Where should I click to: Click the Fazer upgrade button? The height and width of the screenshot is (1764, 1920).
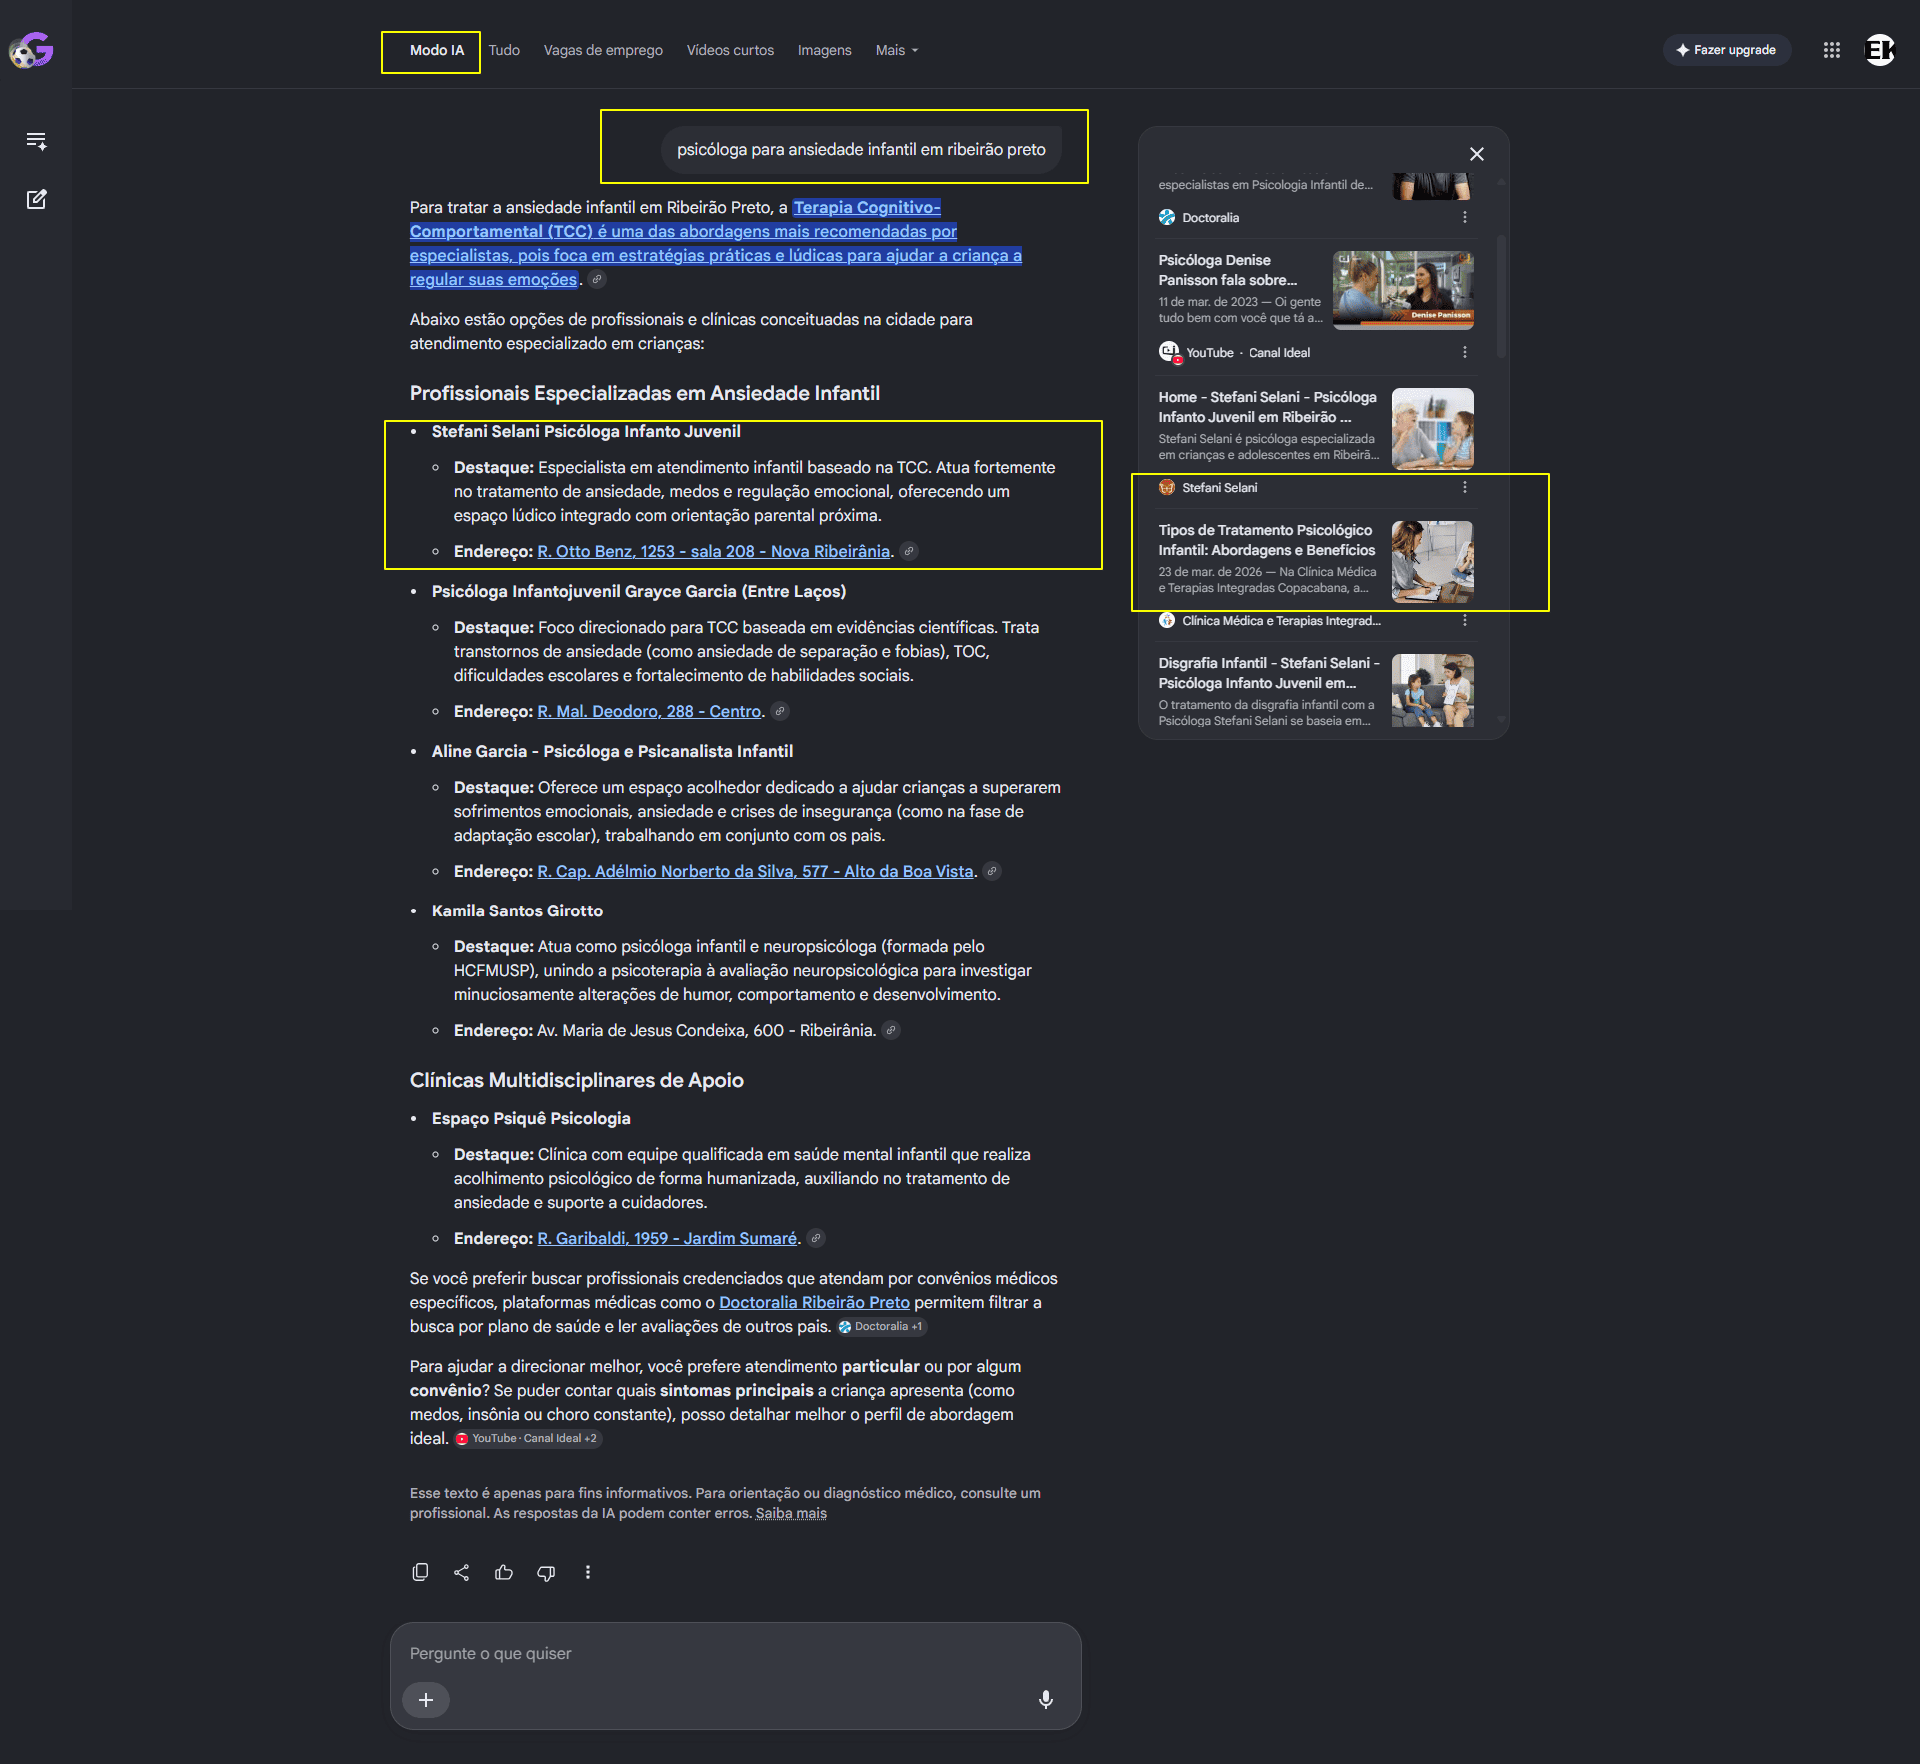click(1727, 50)
